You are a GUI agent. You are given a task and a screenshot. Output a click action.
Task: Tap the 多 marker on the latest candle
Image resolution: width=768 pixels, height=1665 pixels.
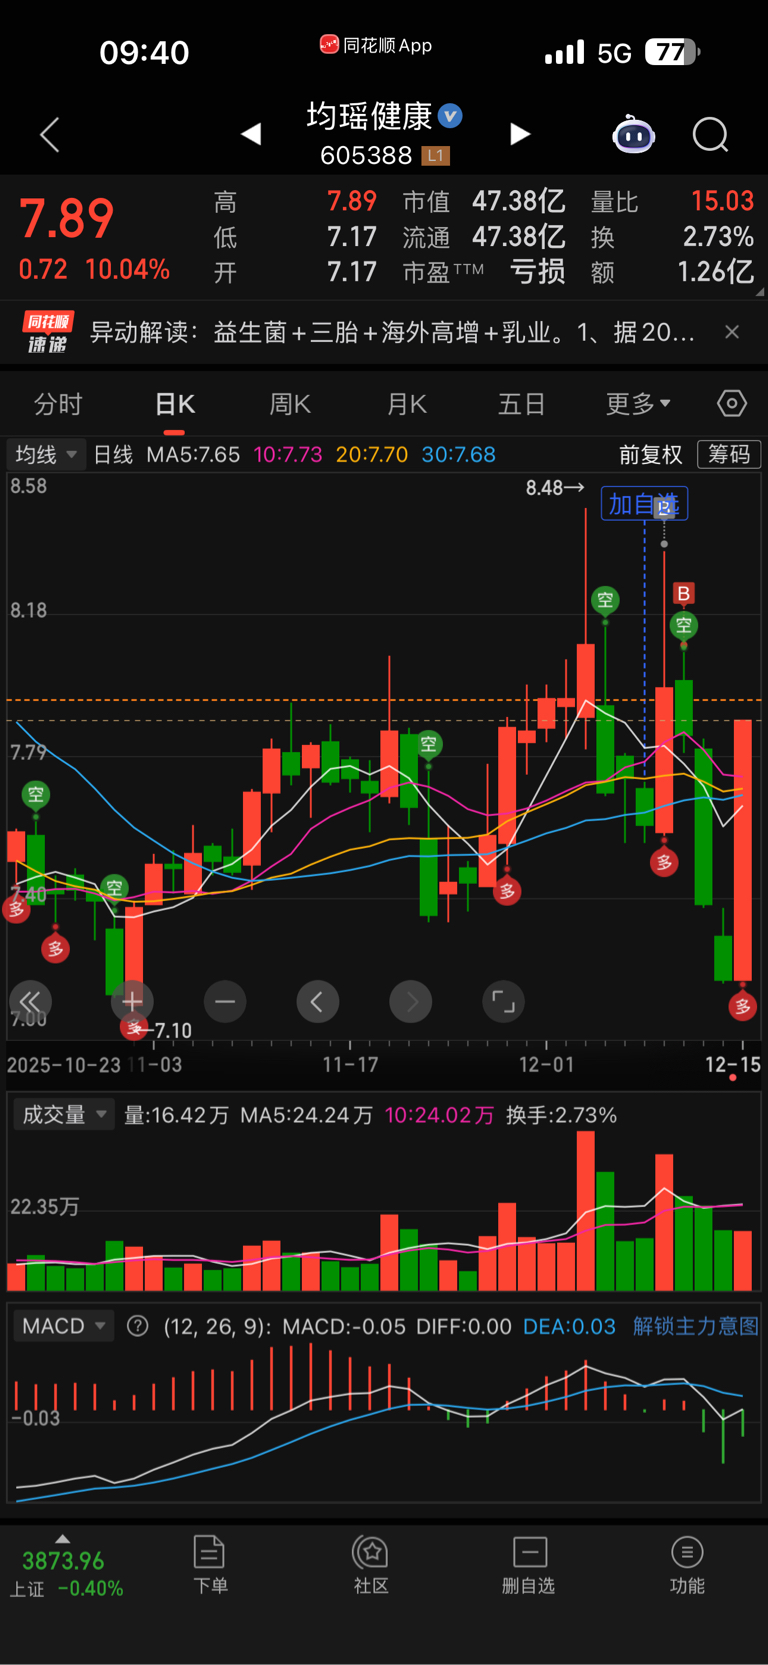[742, 1006]
